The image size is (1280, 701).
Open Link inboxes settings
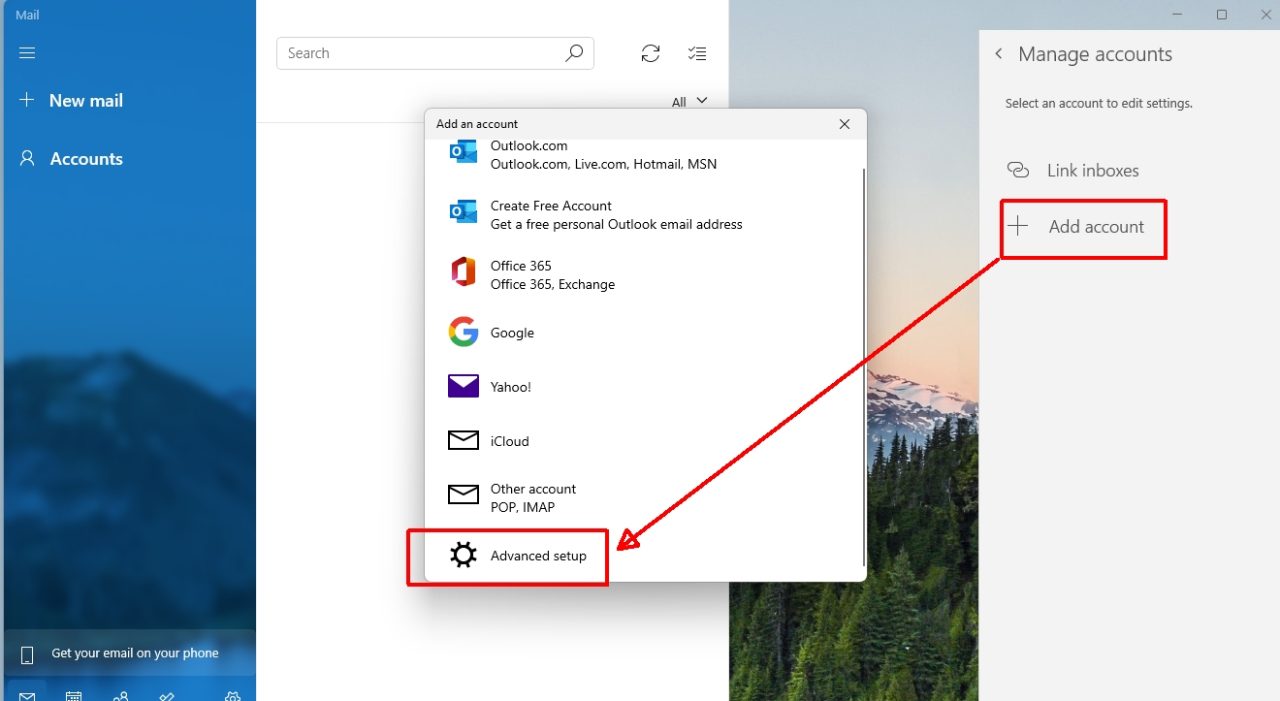[x=1092, y=170]
